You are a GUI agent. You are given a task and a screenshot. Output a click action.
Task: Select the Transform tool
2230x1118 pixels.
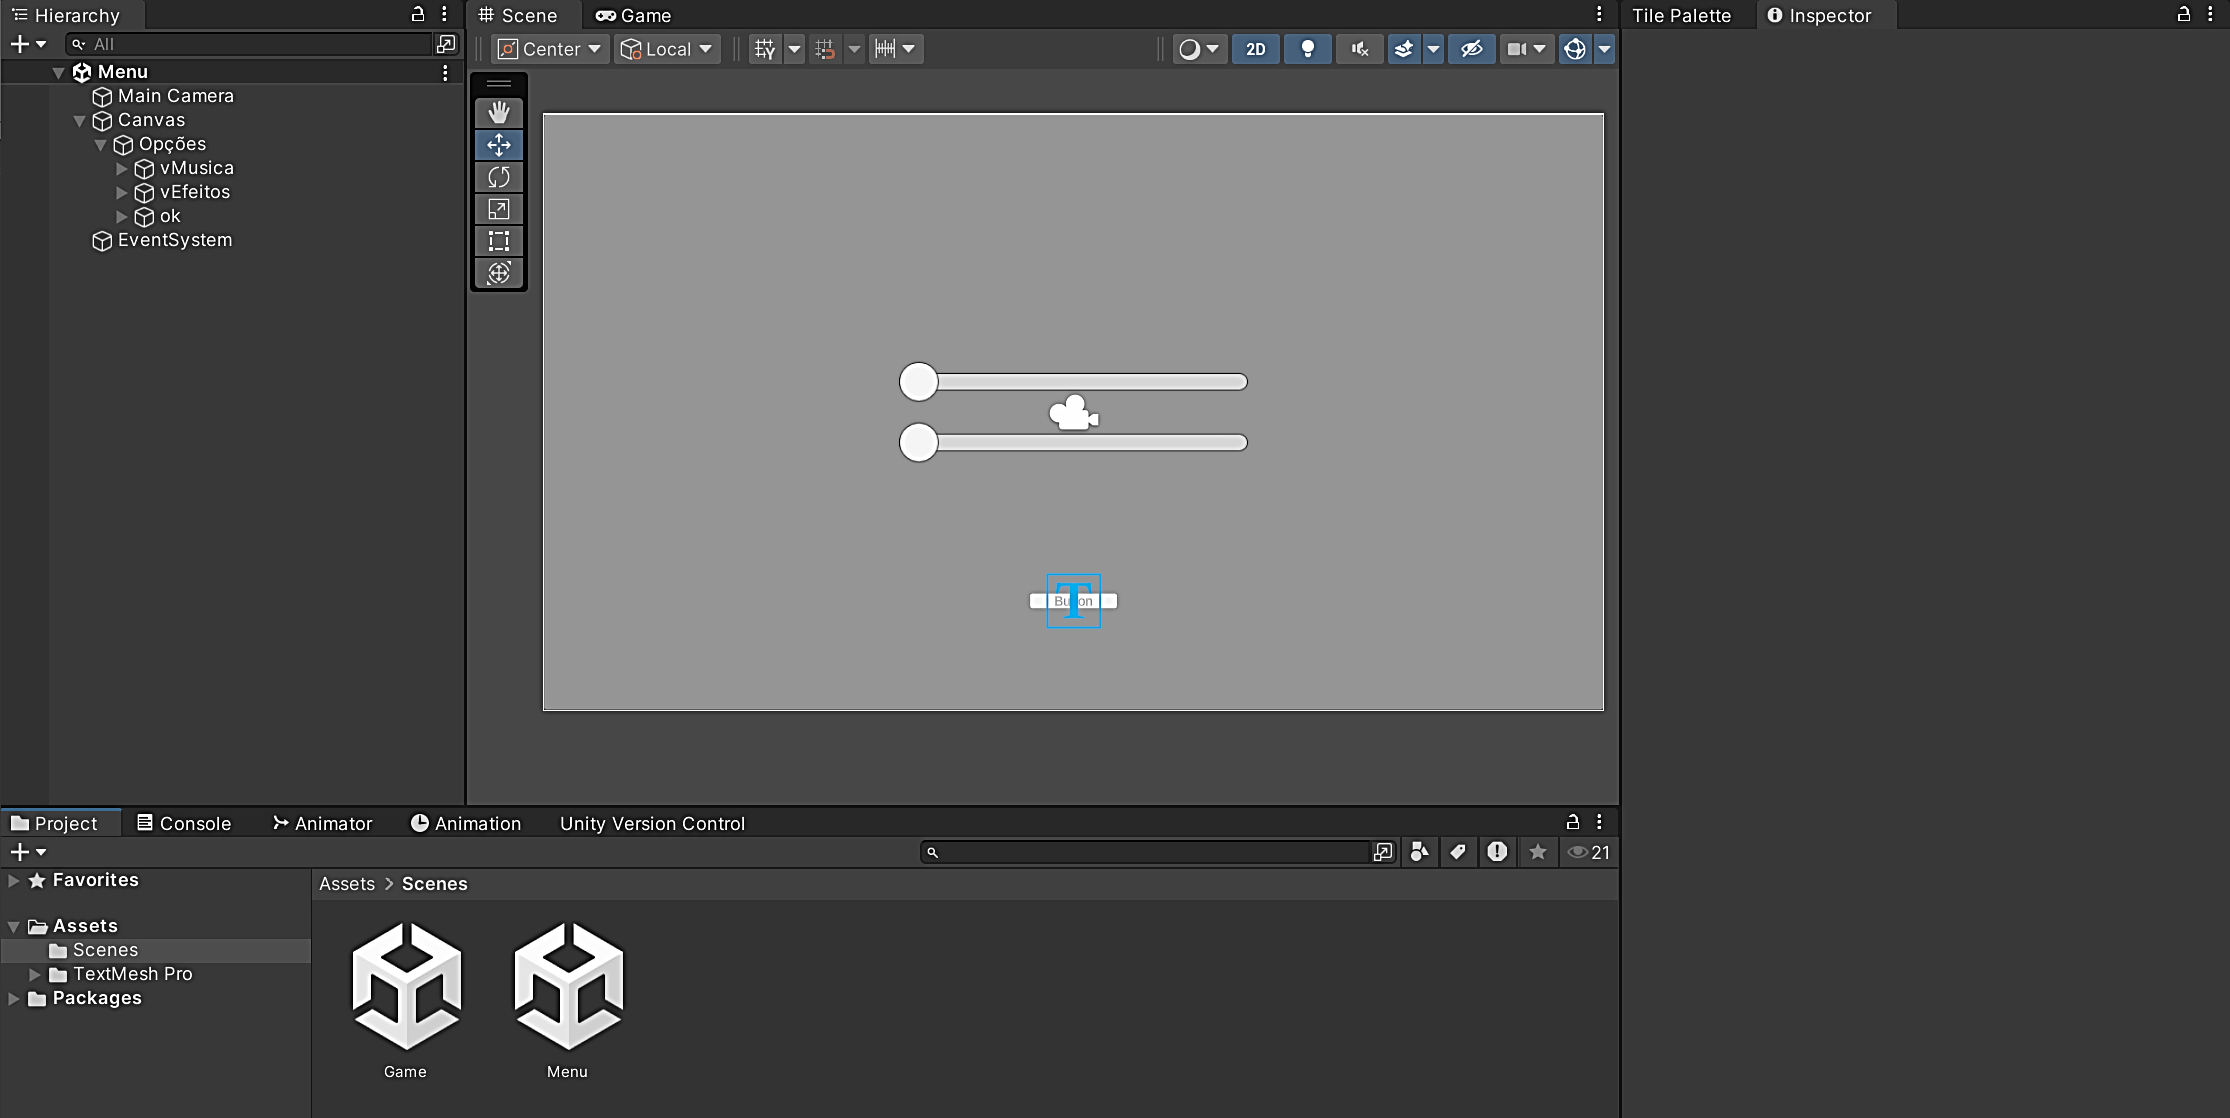pos(498,273)
